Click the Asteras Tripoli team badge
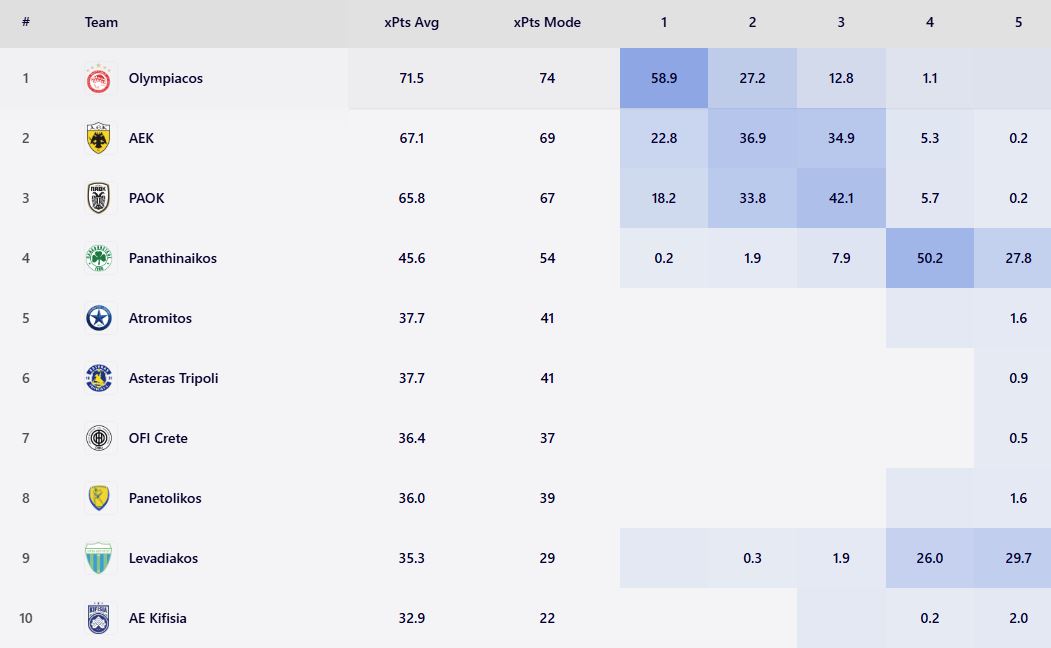The width and height of the screenshot is (1051, 648). [x=98, y=378]
